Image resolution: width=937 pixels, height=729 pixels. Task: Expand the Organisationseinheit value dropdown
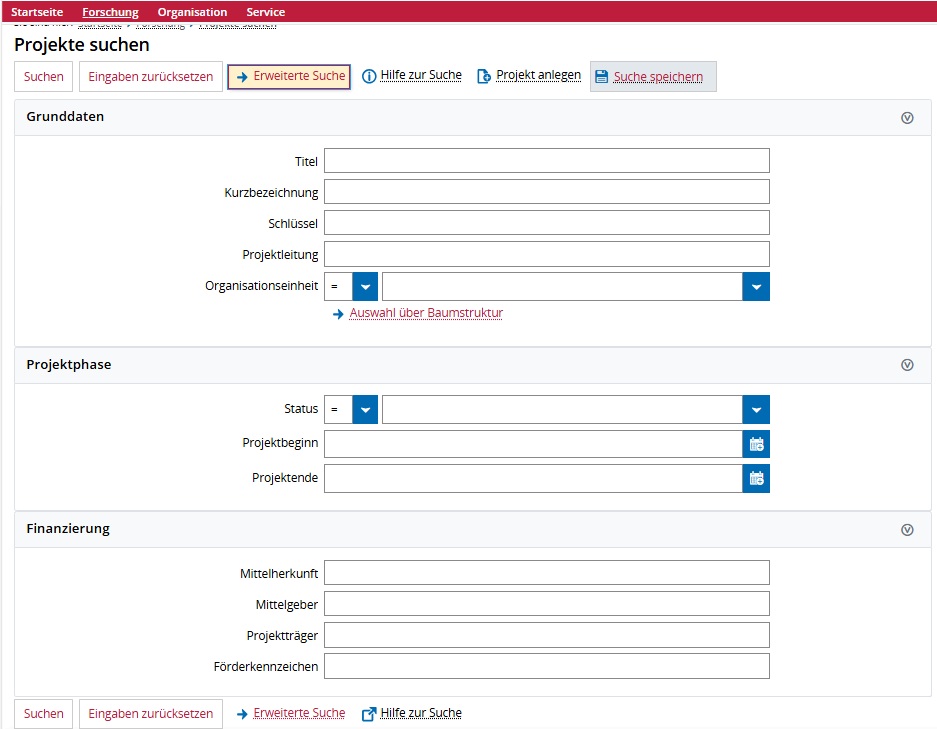pyautogui.click(x=756, y=287)
